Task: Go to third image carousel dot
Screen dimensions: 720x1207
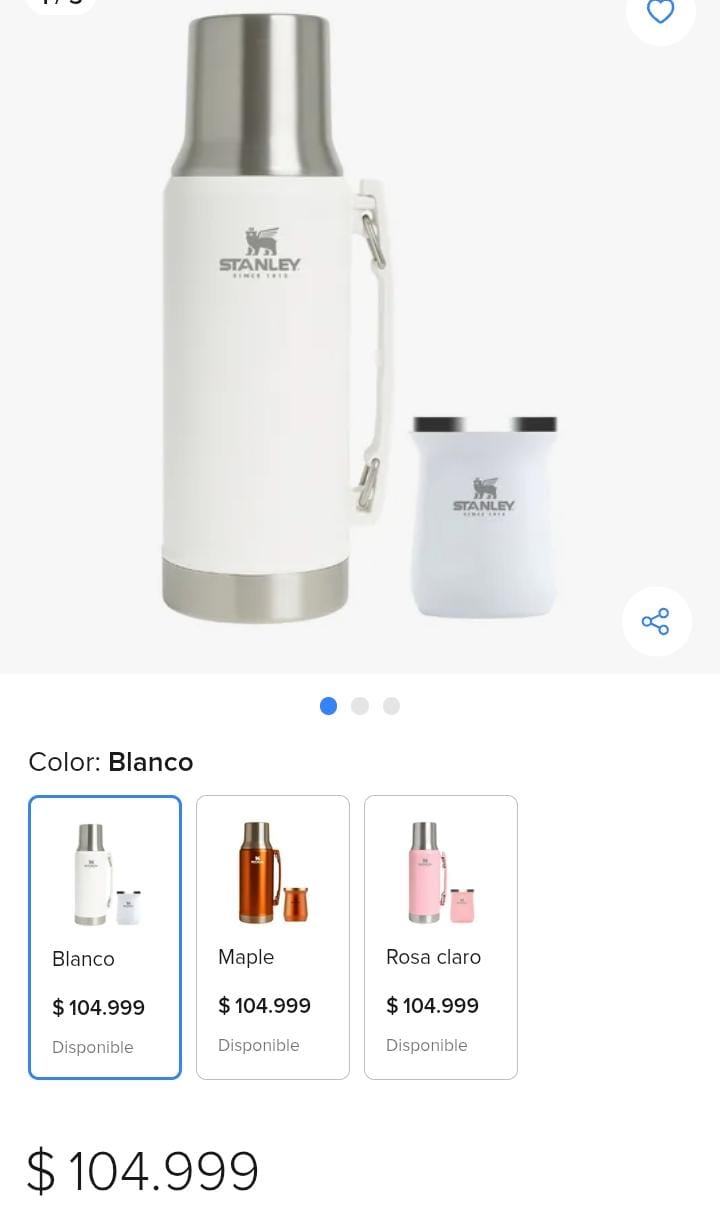Action: pos(391,706)
